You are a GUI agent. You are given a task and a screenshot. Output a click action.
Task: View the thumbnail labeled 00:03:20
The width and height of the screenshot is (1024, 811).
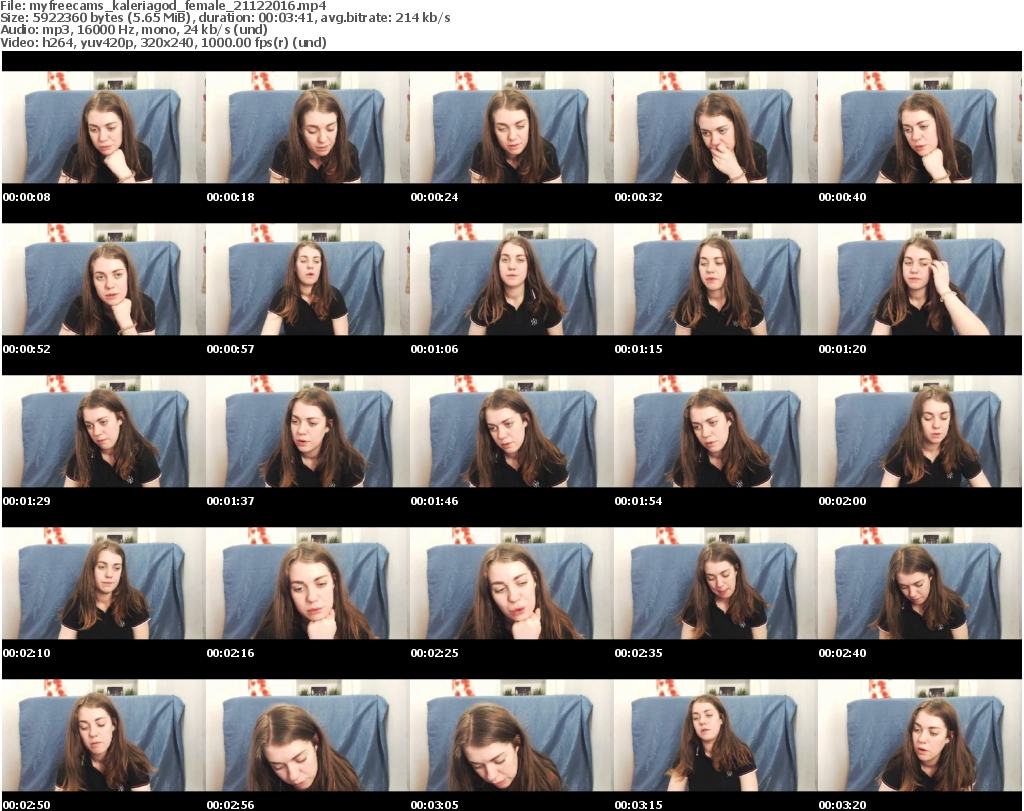coord(920,736)
